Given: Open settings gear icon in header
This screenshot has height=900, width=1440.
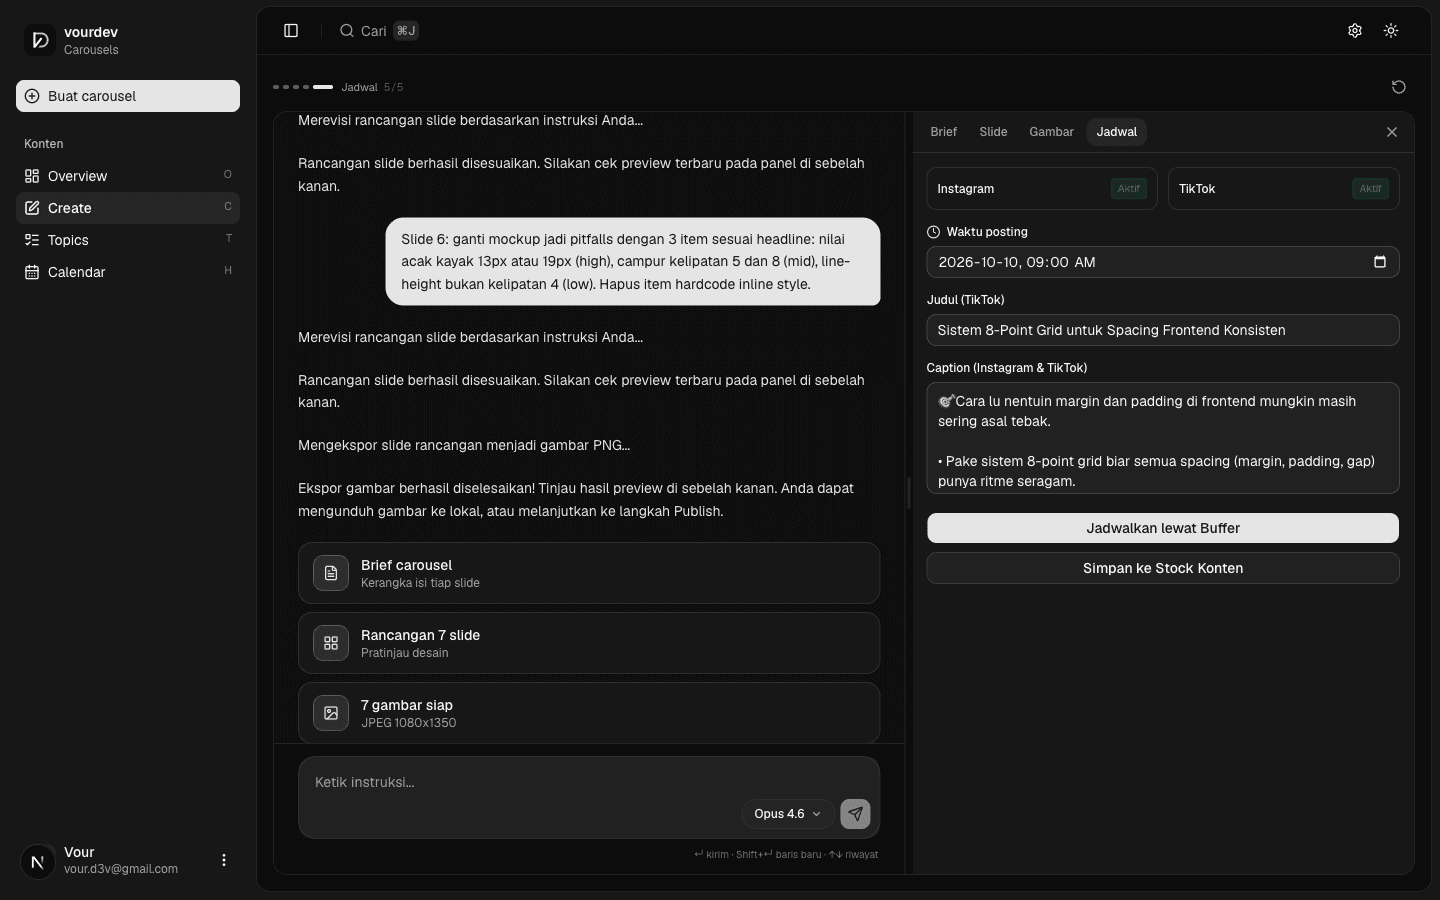Looking at the screenshot, I should tap(1355, 31).
